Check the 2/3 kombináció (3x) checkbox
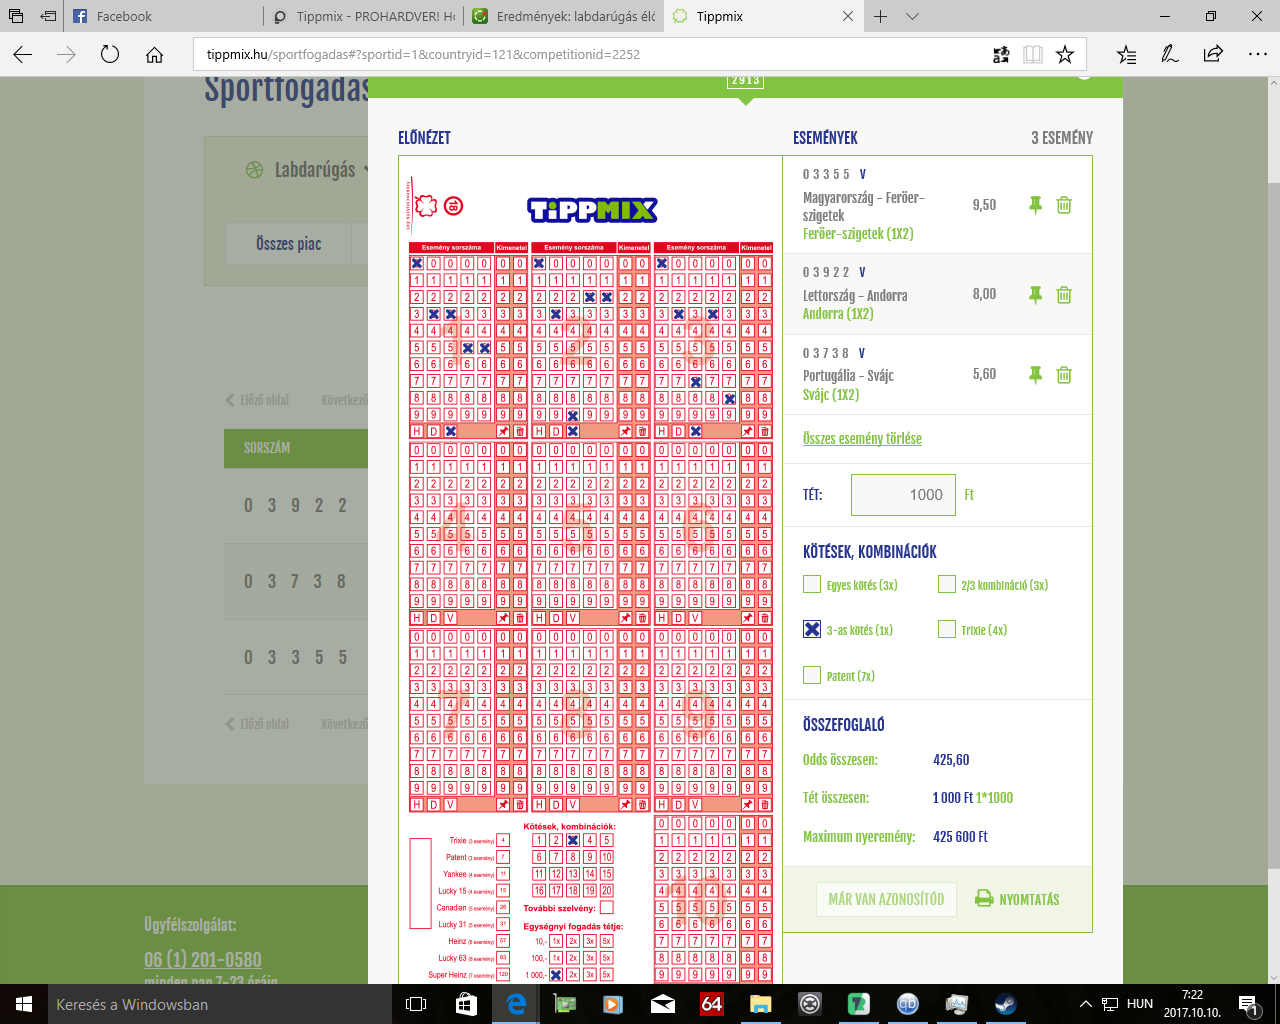Viewport: 1280px width, 1024px height. [946, 584]
